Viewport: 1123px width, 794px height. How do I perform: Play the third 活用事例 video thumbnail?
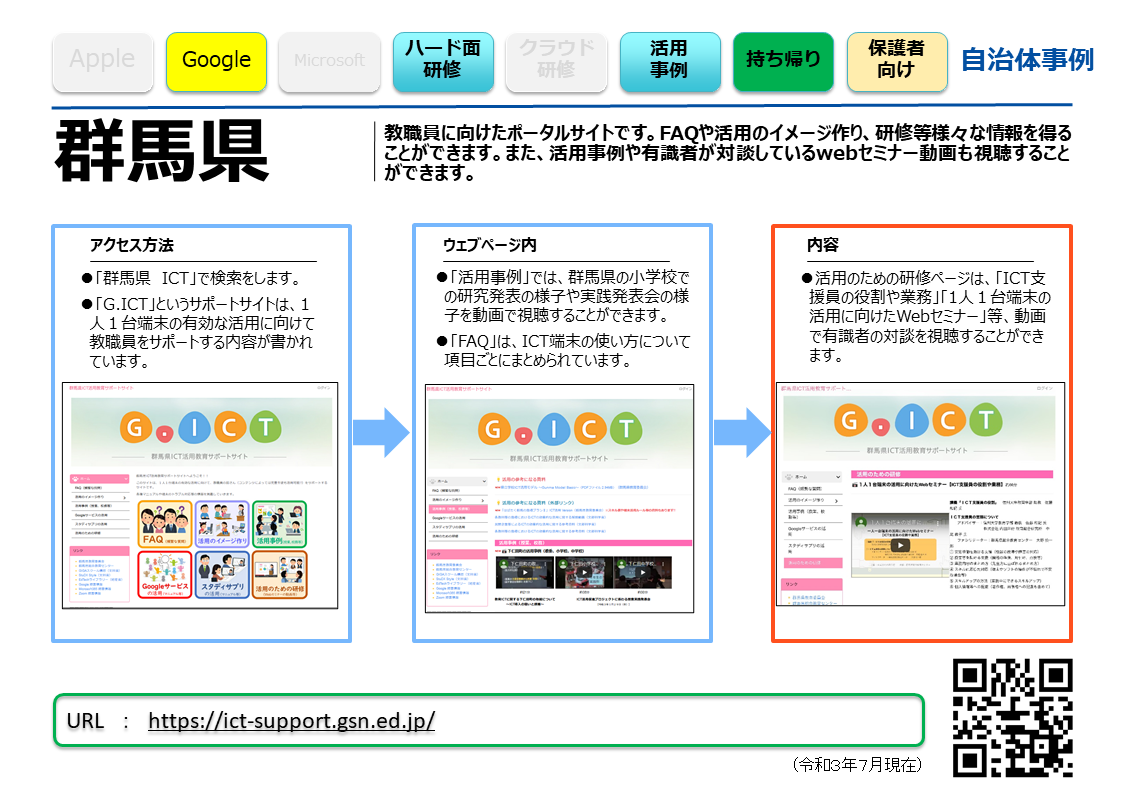643,572
